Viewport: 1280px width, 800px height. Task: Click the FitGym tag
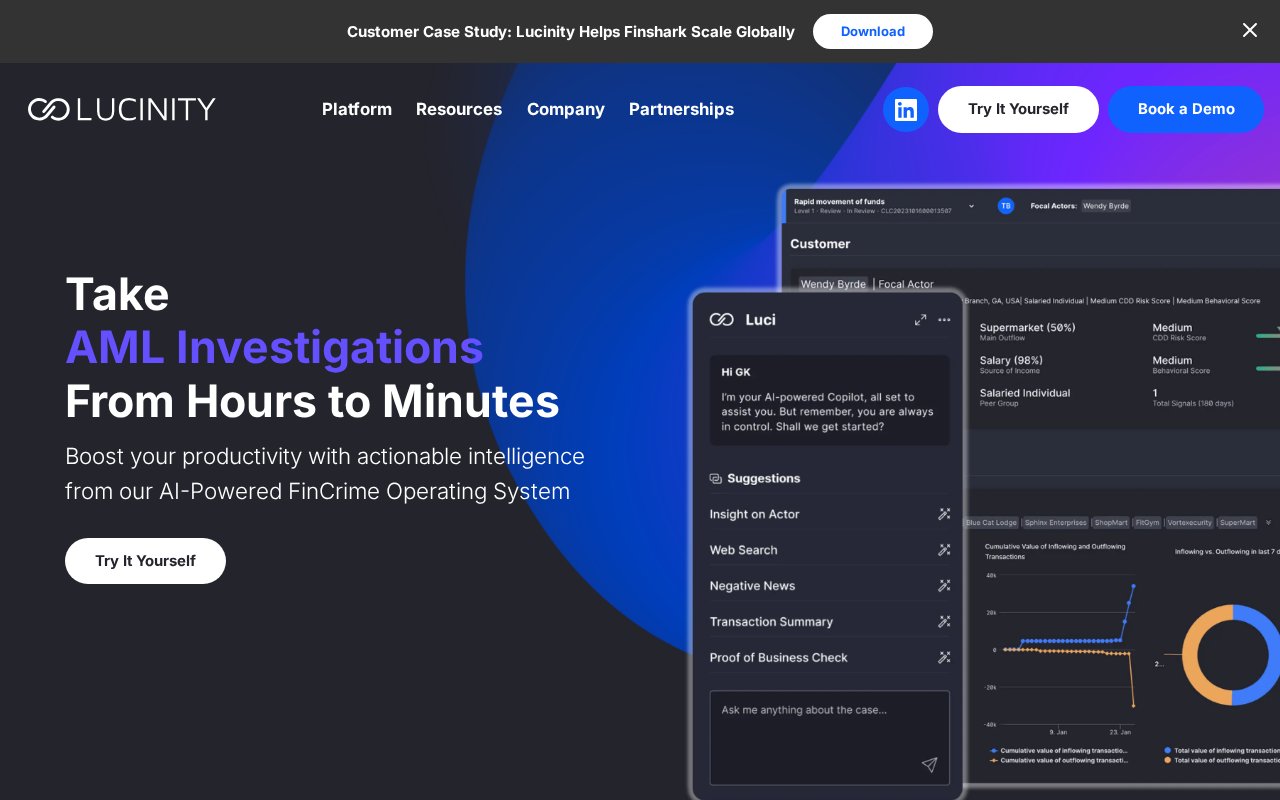point(1148,523)
